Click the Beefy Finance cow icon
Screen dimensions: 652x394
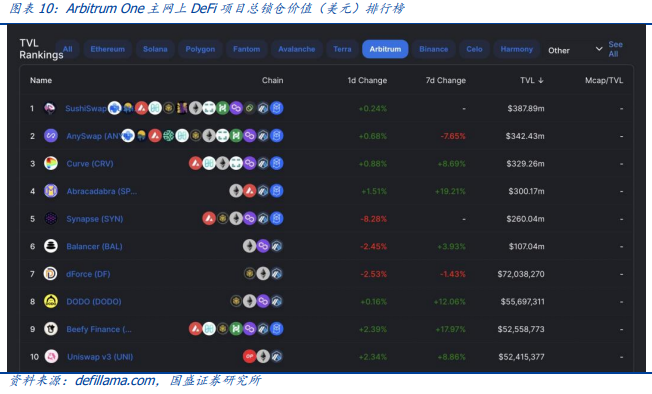click(x=51, y=329)
